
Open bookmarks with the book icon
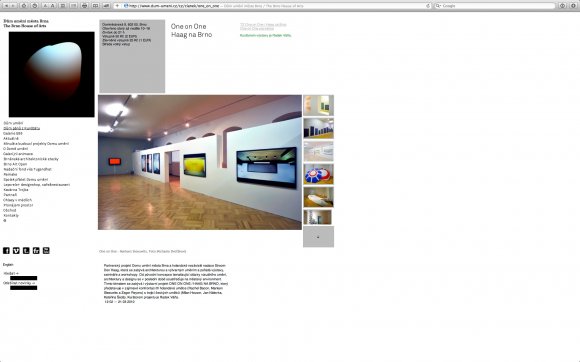point(95,6)
